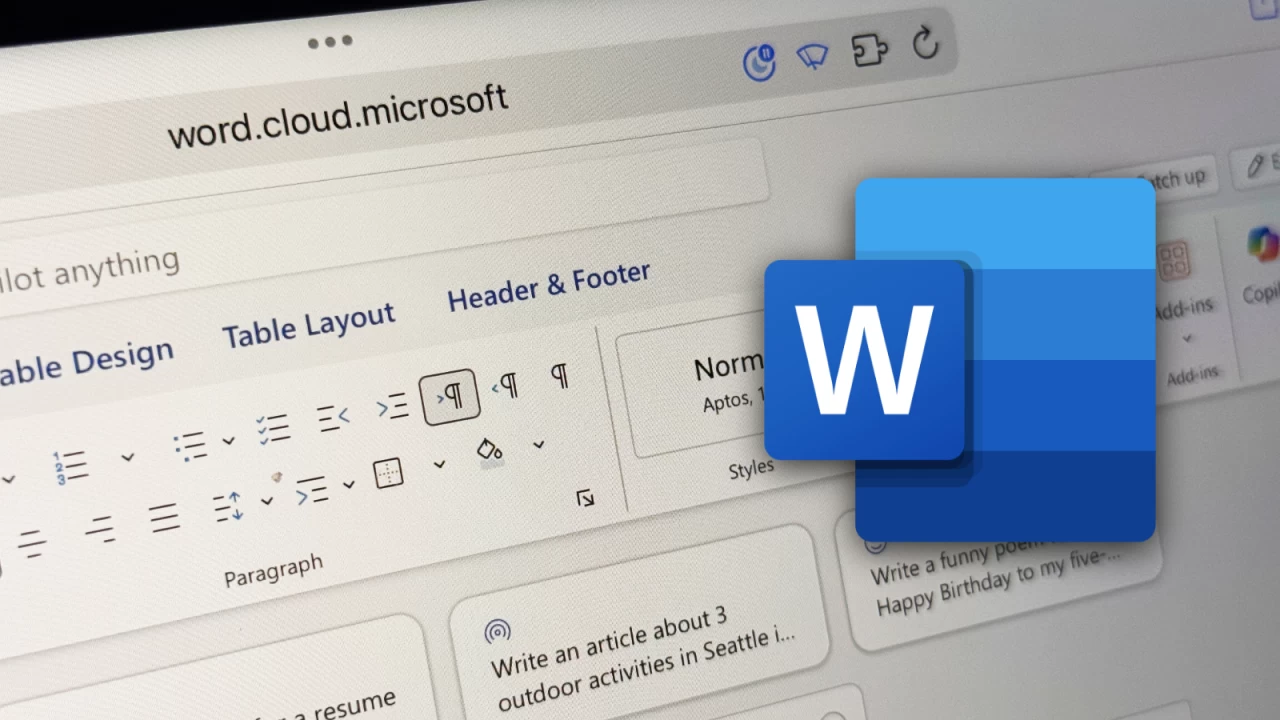Select the numbered list icon
Screen dimensions: 1280x720
click(x=71, y=466)
